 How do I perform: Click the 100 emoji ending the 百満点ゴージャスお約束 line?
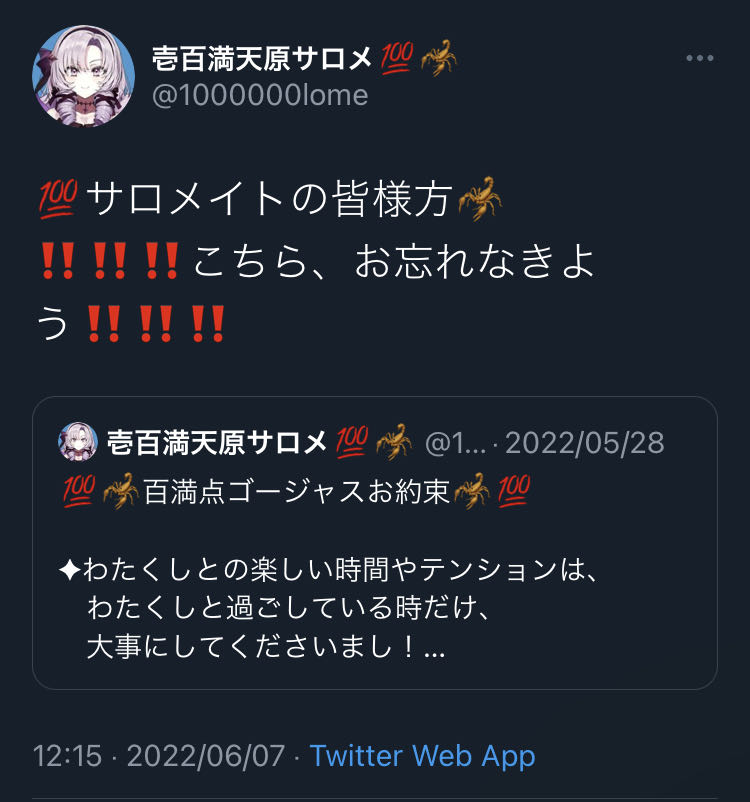[x=514, y=490]
